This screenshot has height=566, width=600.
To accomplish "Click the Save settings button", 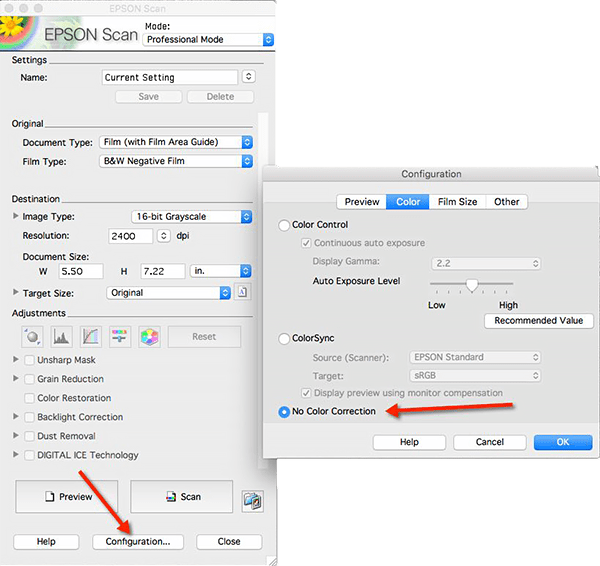I will 148,96.
